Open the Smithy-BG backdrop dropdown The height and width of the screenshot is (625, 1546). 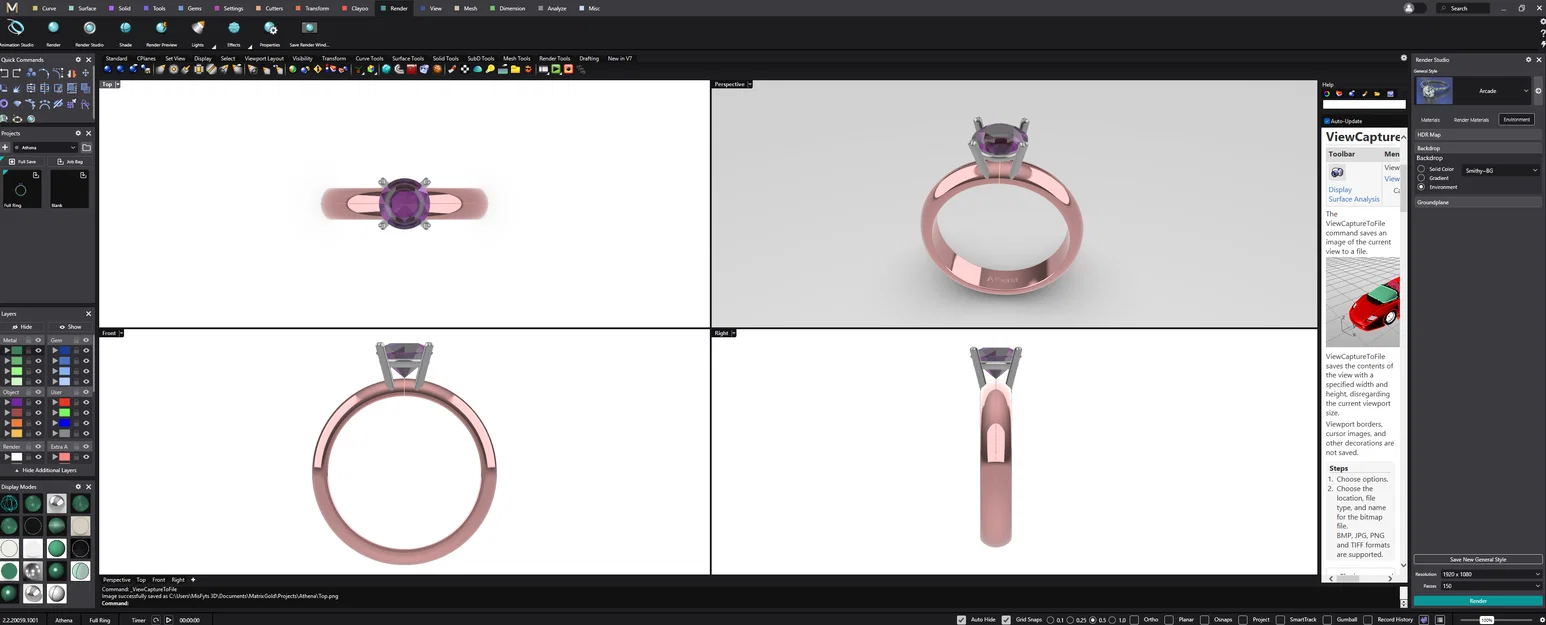[x=1501, y=171]
